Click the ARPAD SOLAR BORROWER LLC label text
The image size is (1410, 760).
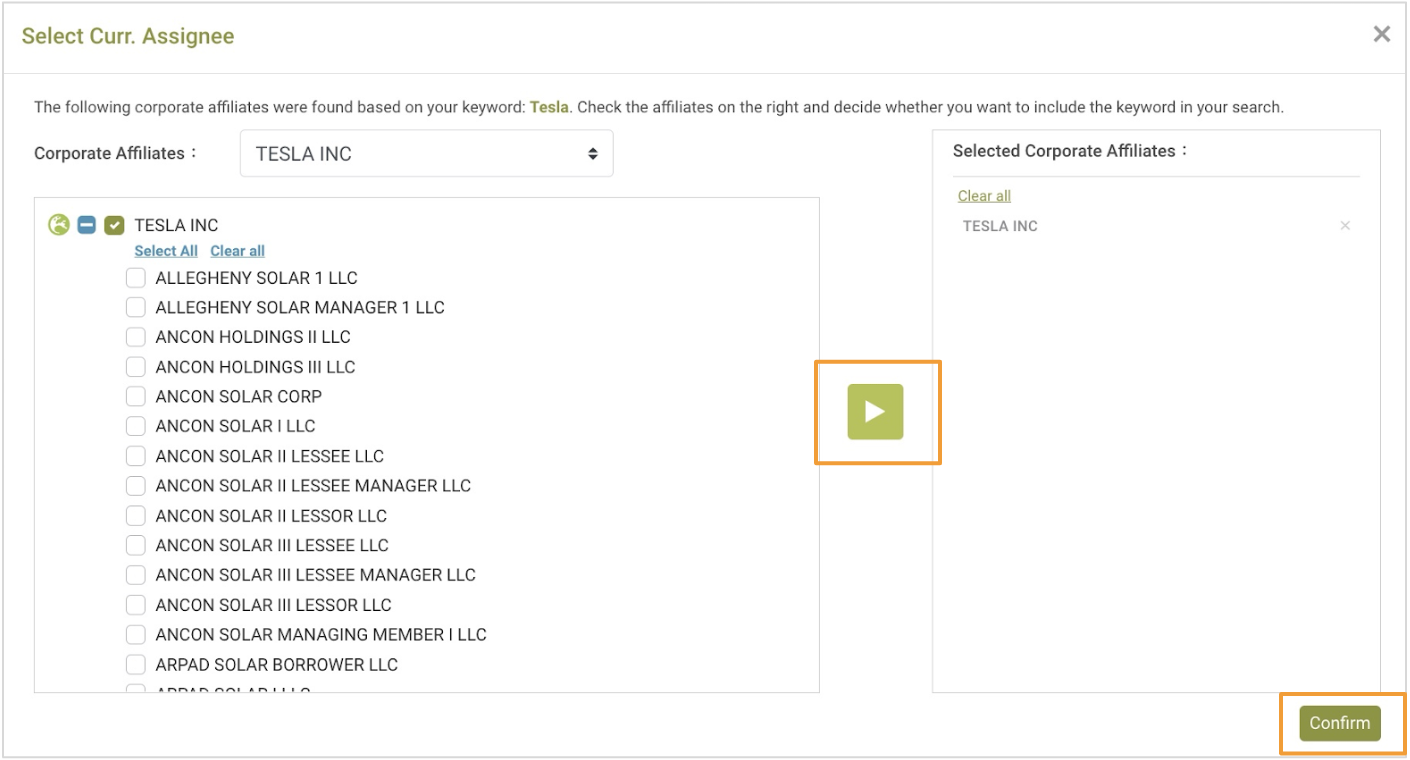pyautogui.click(x=276, y=664)
